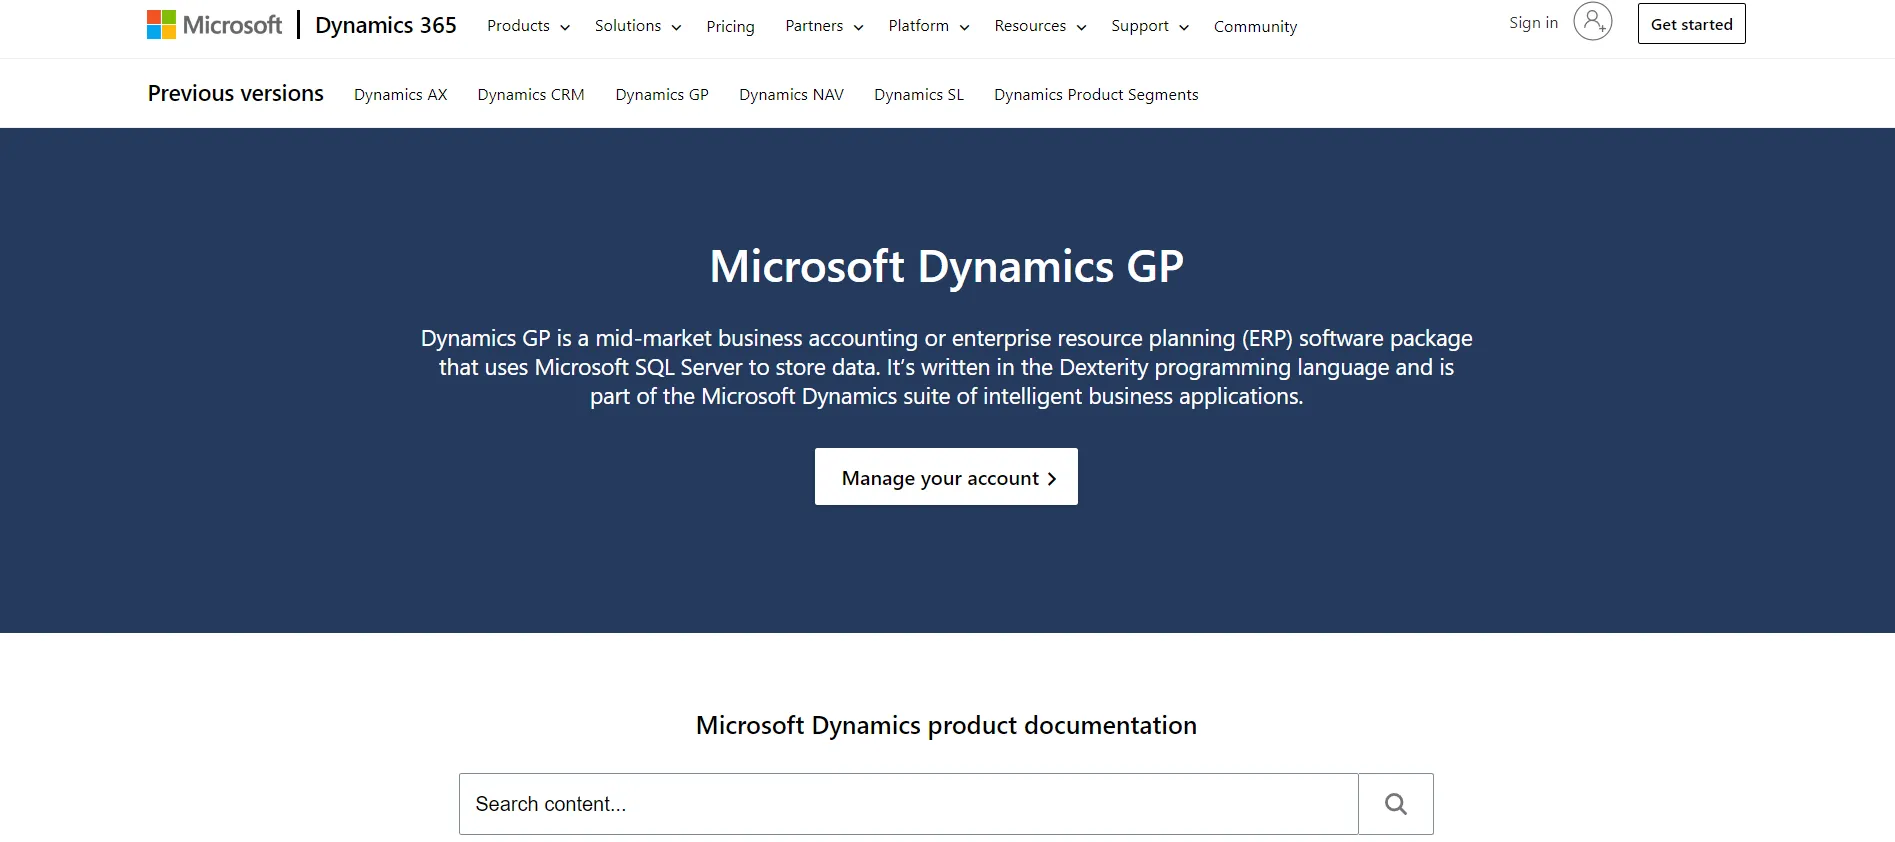Expand the Support dropdown menu
Viewport: 1895px width, 842px height.
click(x=1150, y=26)
